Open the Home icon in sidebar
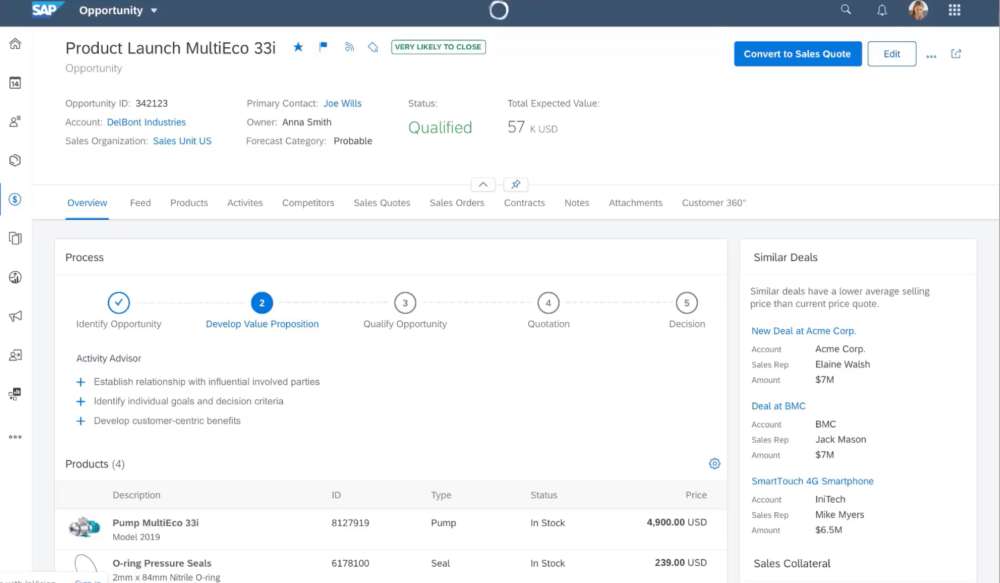This screenshot has height=583, width=1000. coord(15,44)
